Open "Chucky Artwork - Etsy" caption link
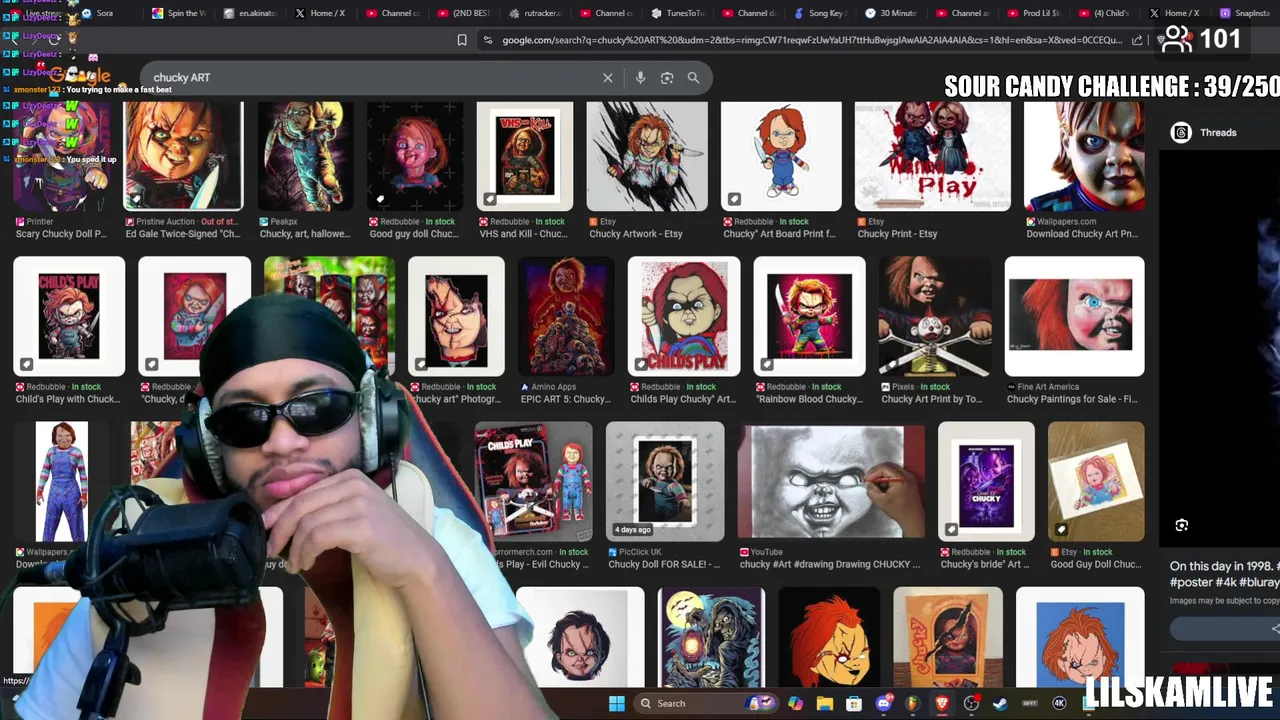The height and width of the screenshot is (720, 1280). point(636,234)
